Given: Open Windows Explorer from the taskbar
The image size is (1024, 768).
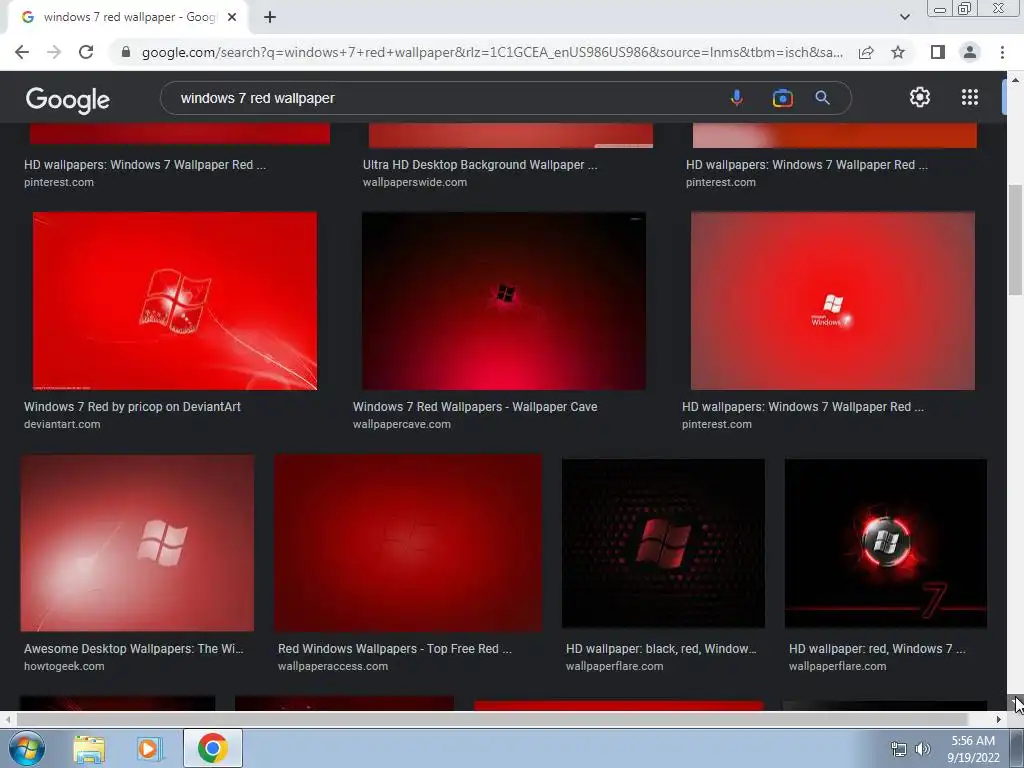Looking at the screenshot, I should click(x=89, y=748).
